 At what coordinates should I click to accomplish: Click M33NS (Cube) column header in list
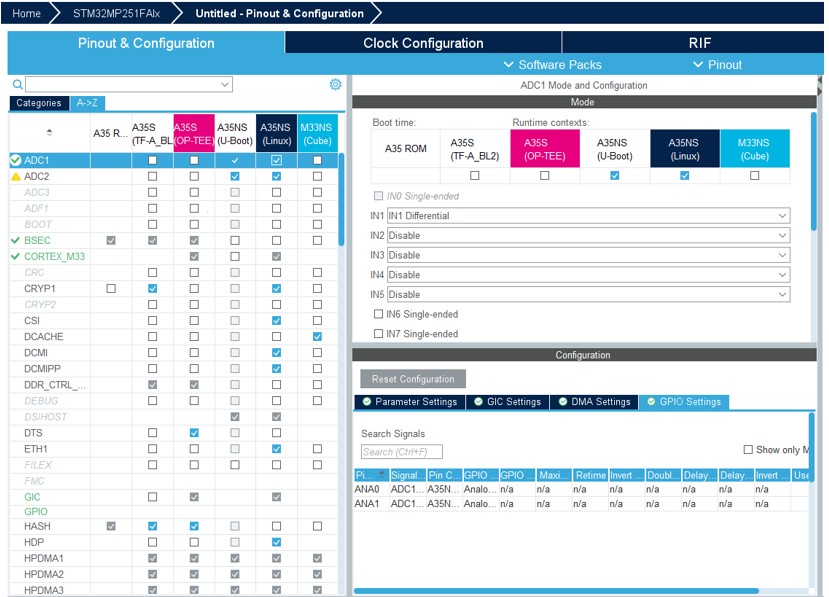point(317,134)
